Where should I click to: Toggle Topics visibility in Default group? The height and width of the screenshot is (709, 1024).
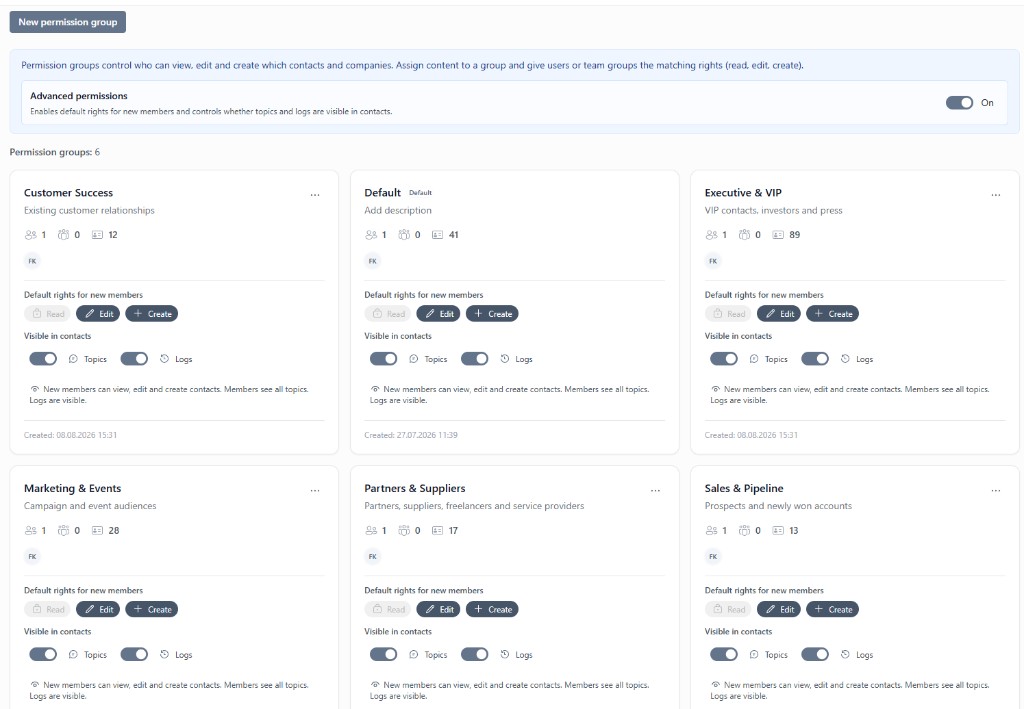pos(383,358)
